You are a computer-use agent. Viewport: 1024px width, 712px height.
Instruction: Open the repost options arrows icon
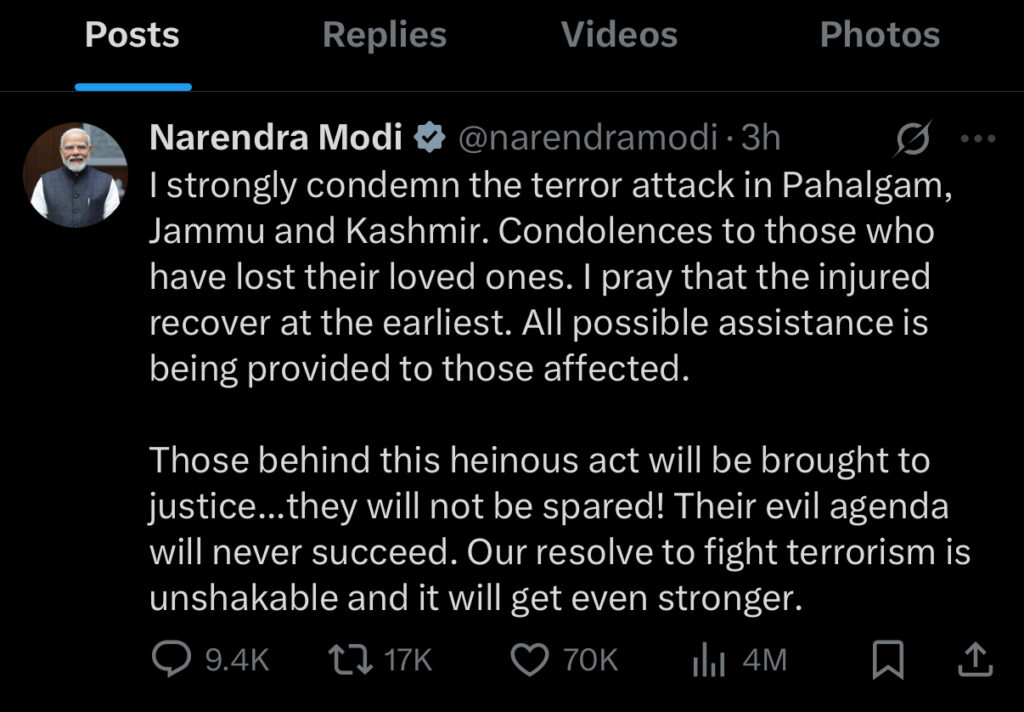tap(351, 659)
